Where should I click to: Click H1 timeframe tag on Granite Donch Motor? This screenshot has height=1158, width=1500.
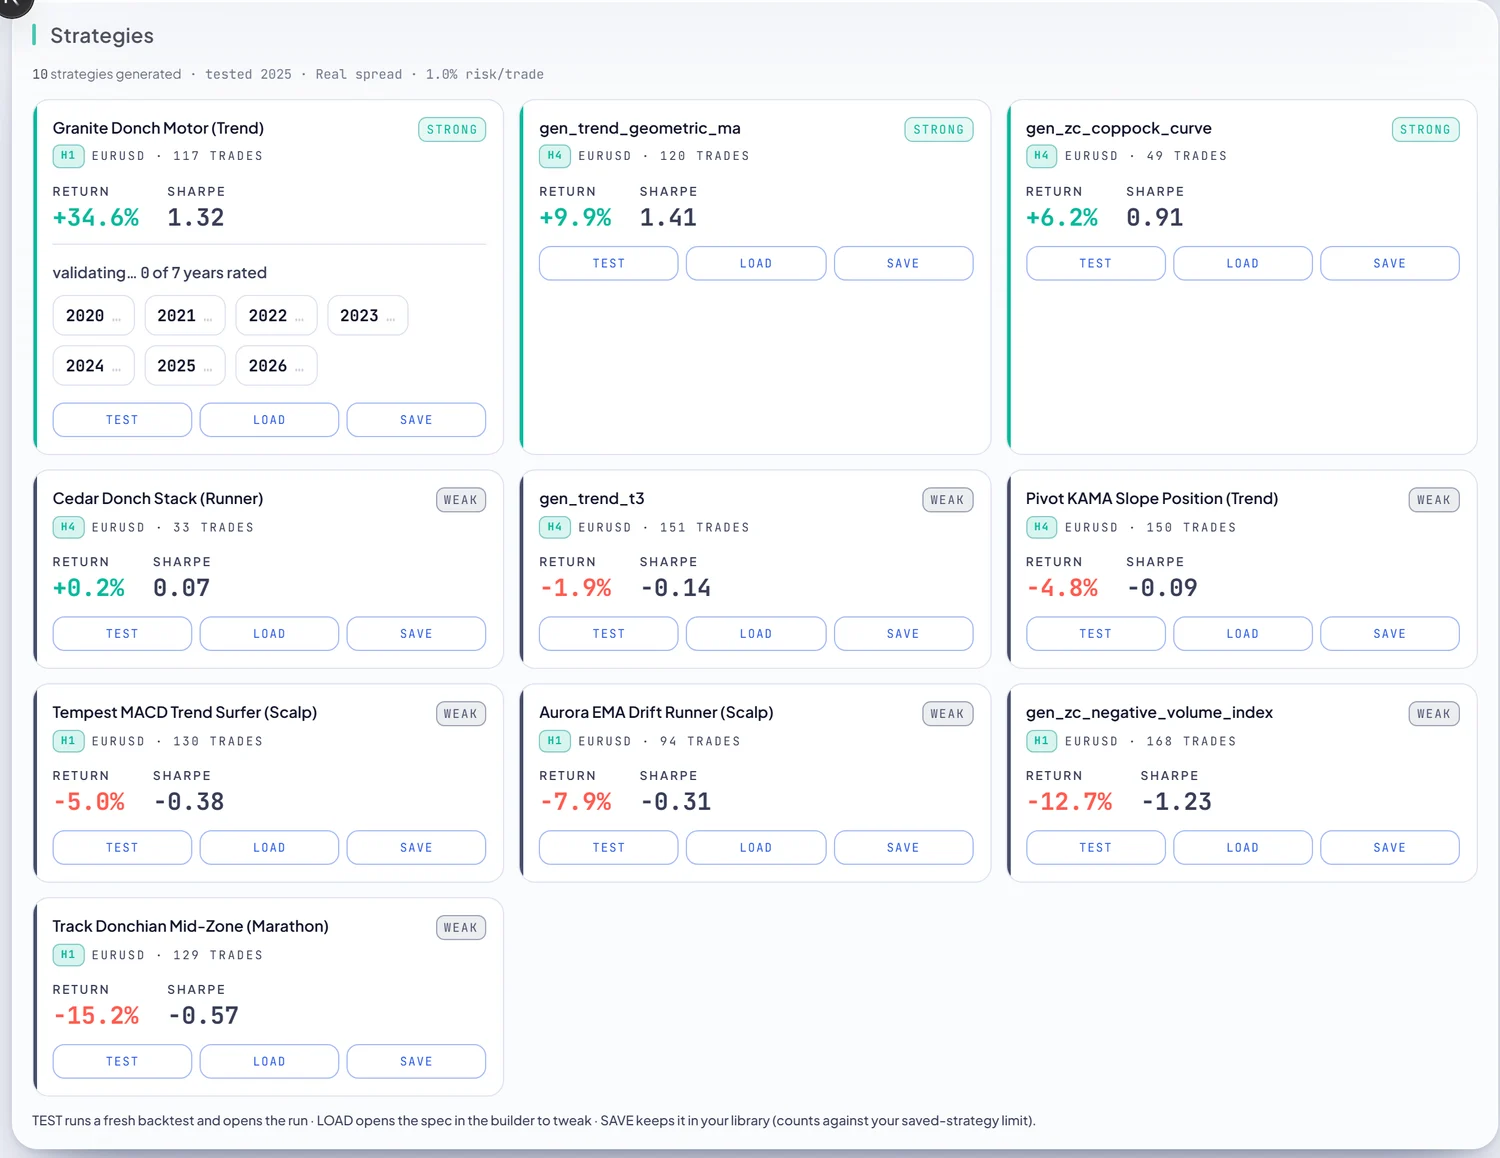click(x=68, y=156)
